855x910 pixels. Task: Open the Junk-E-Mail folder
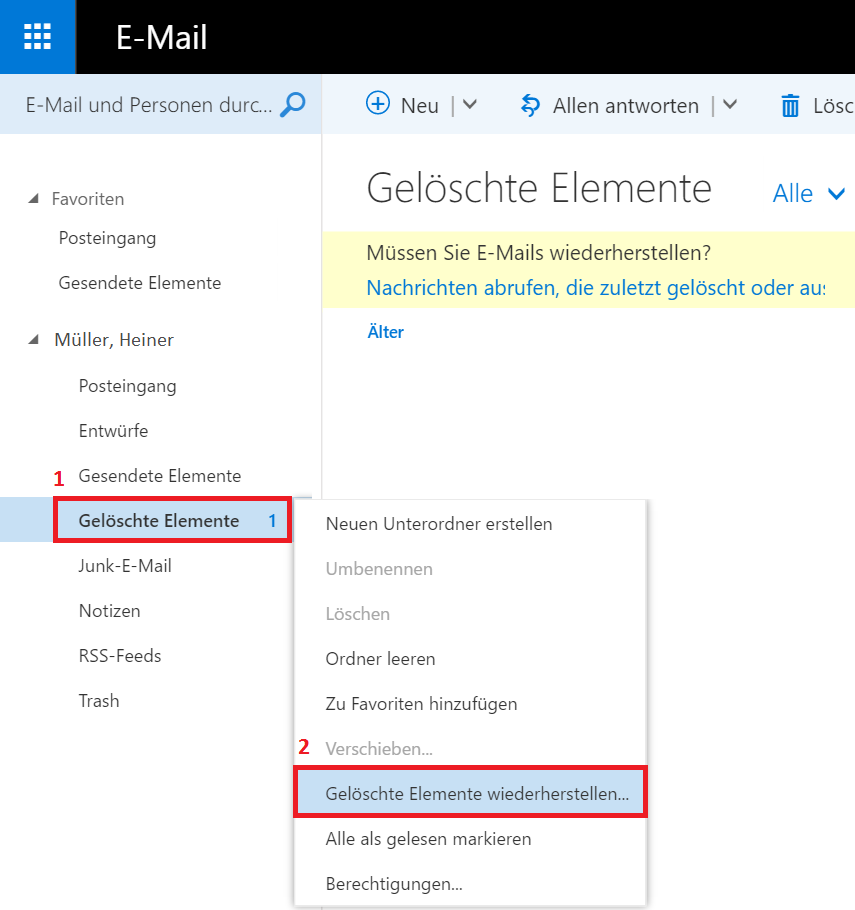point(125,566)
